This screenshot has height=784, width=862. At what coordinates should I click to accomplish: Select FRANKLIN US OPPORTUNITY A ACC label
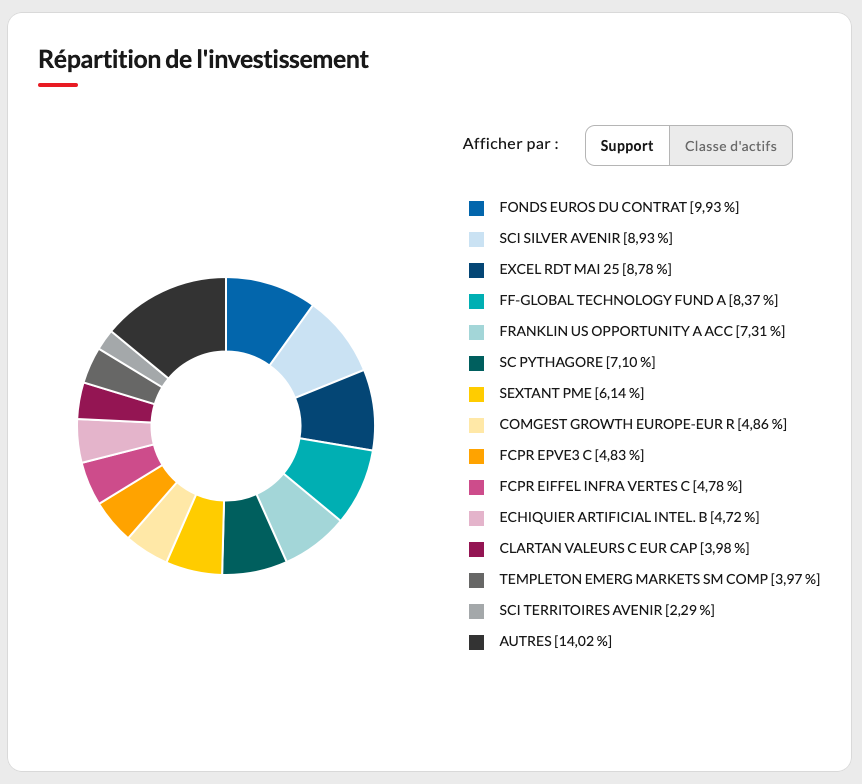tap(642, 331)
